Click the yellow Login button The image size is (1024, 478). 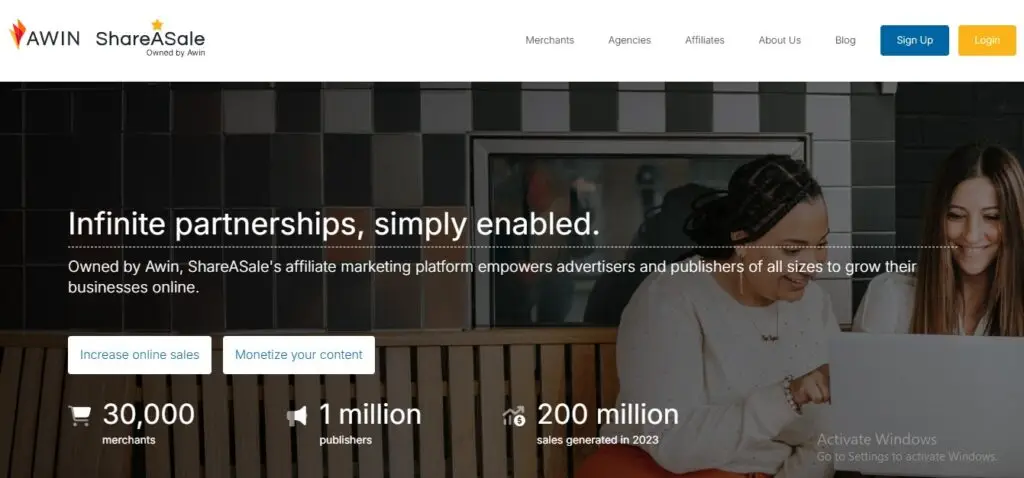point(987,40)
